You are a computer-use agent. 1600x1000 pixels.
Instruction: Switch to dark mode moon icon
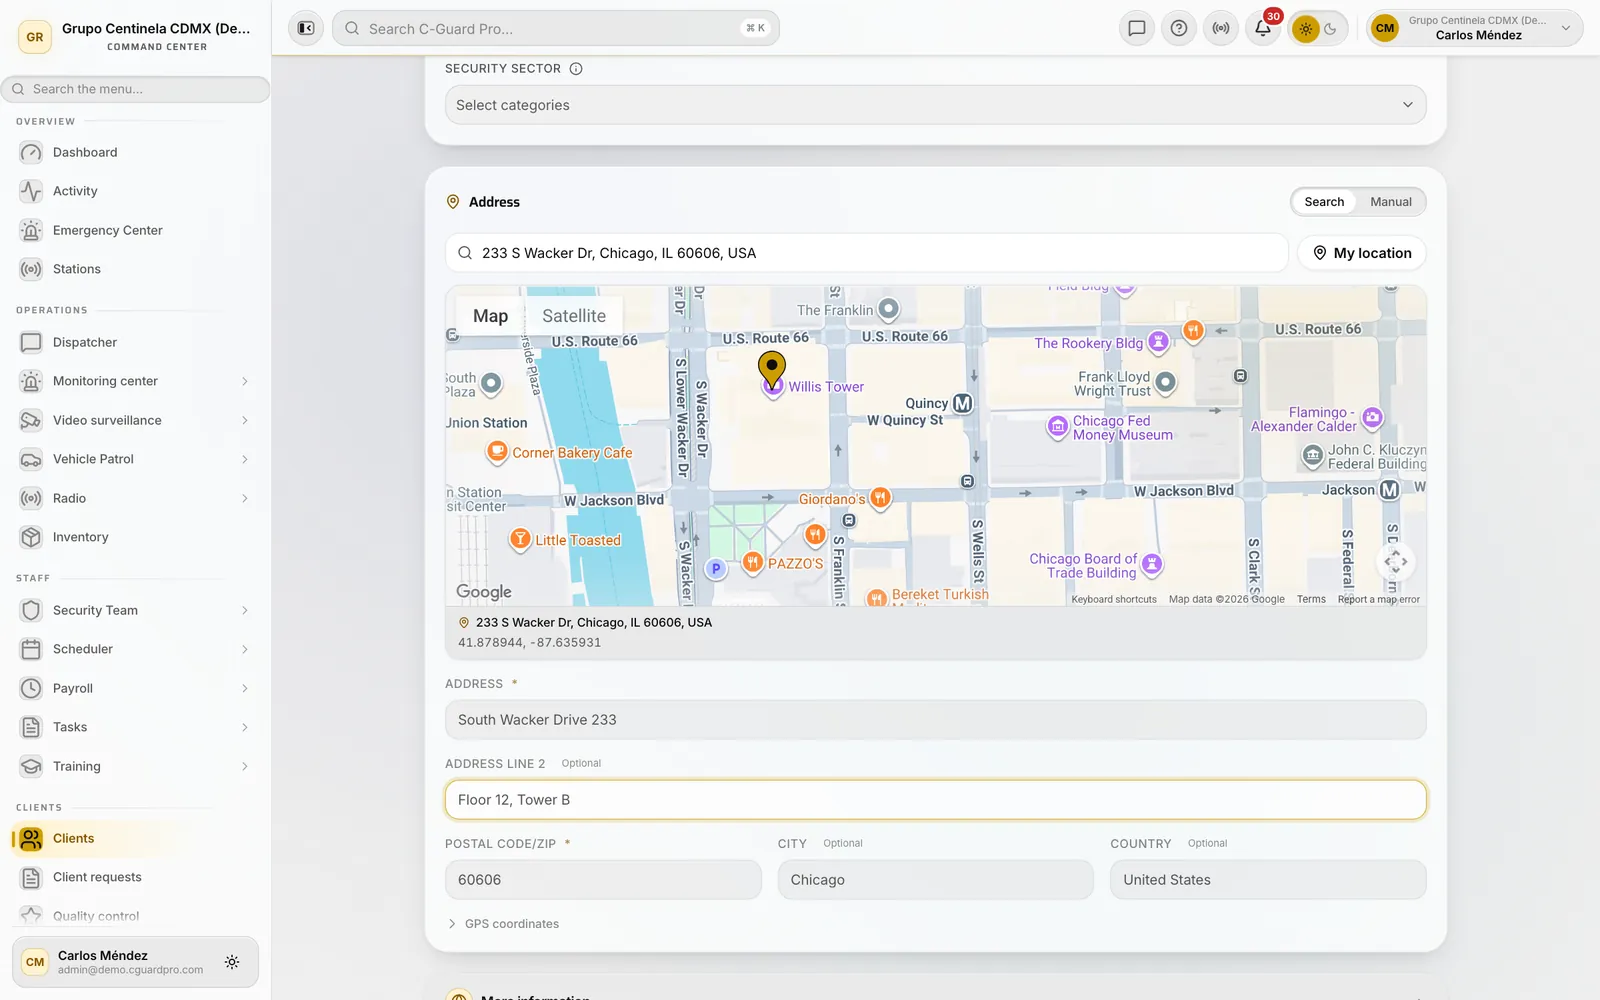1331,29
